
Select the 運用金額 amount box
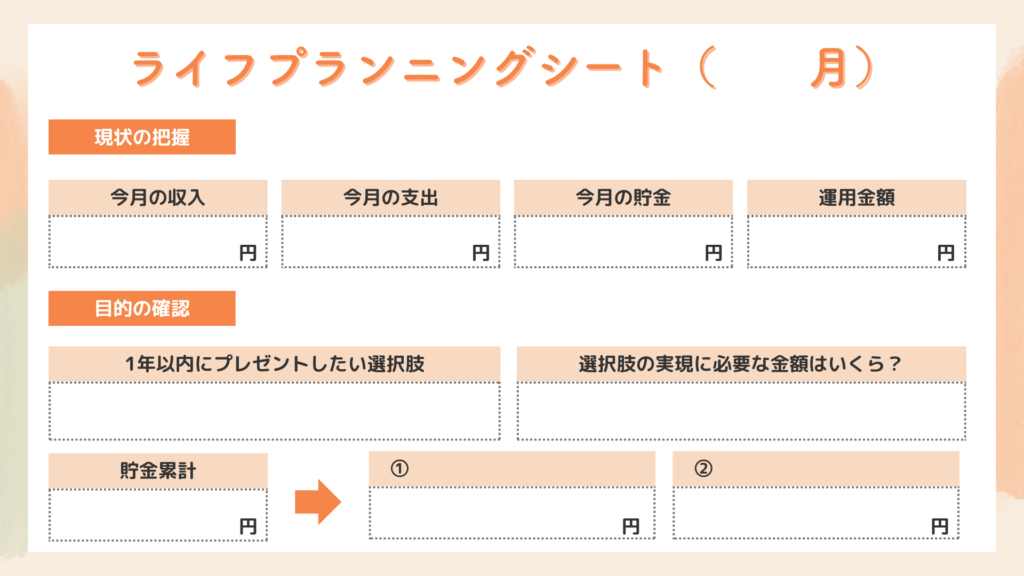pyautogui.click(x=856, y=242)
